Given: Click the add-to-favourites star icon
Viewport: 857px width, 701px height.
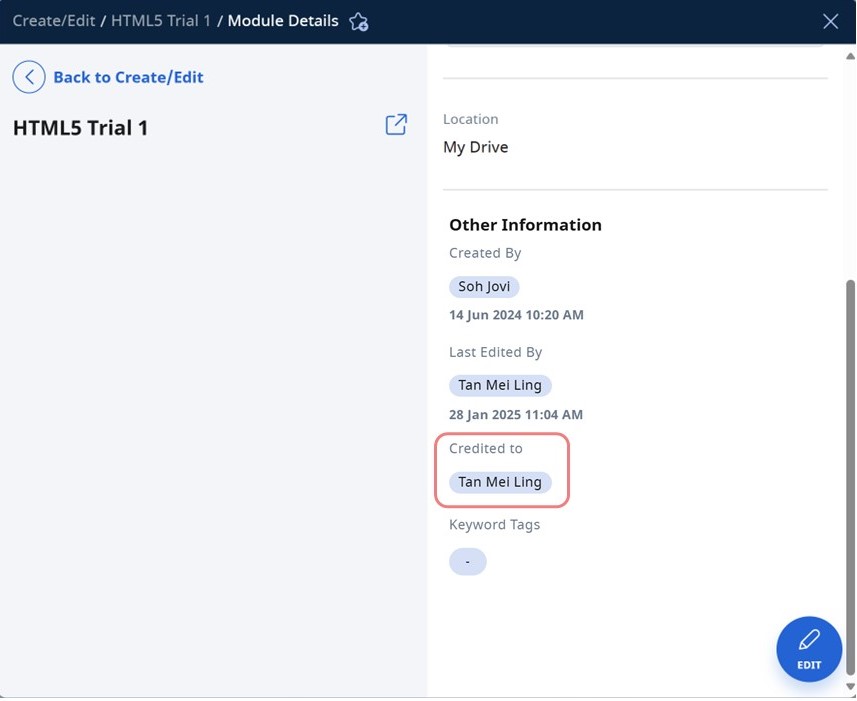Looking at the screenshot, I should (359, 21).
